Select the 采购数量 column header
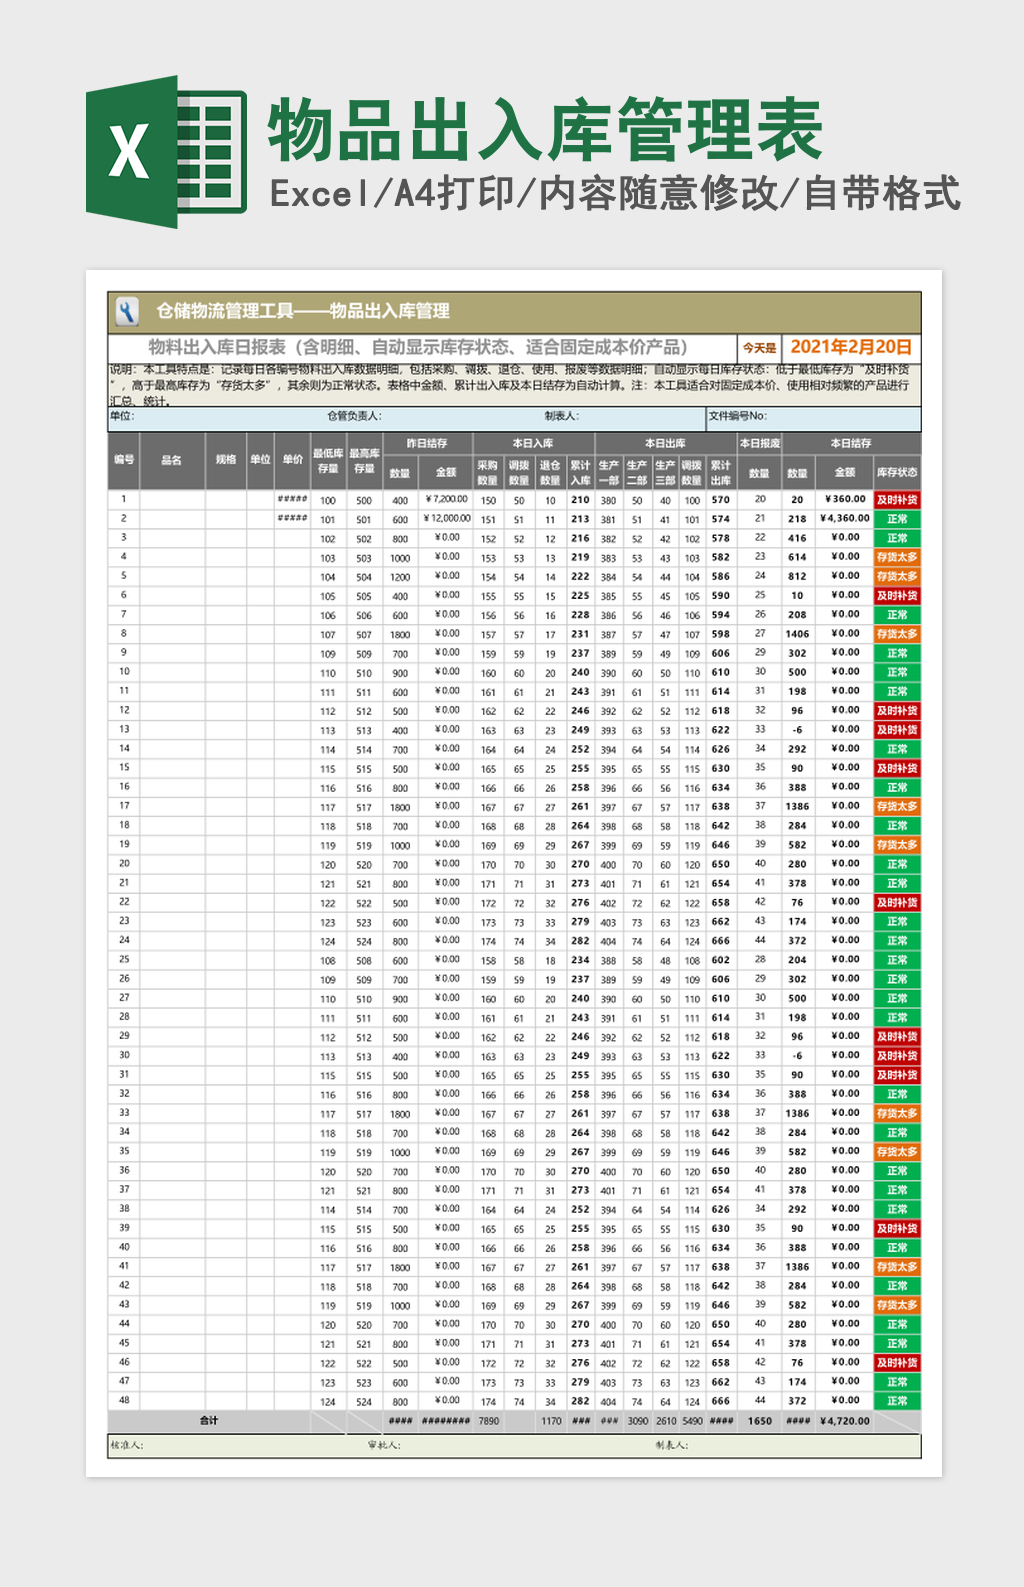This screenshot has width=1024, height=1587. pos(488,472)
